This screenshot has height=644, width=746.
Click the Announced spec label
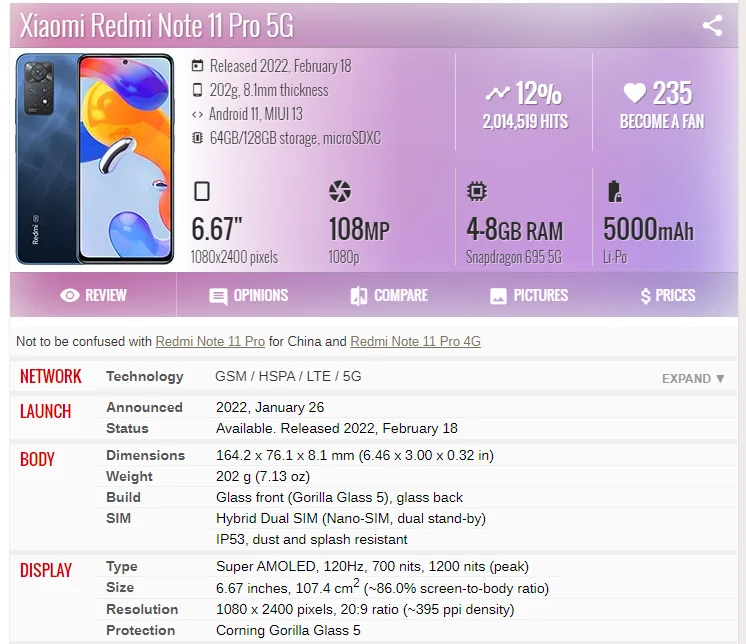tap(144, 407)
